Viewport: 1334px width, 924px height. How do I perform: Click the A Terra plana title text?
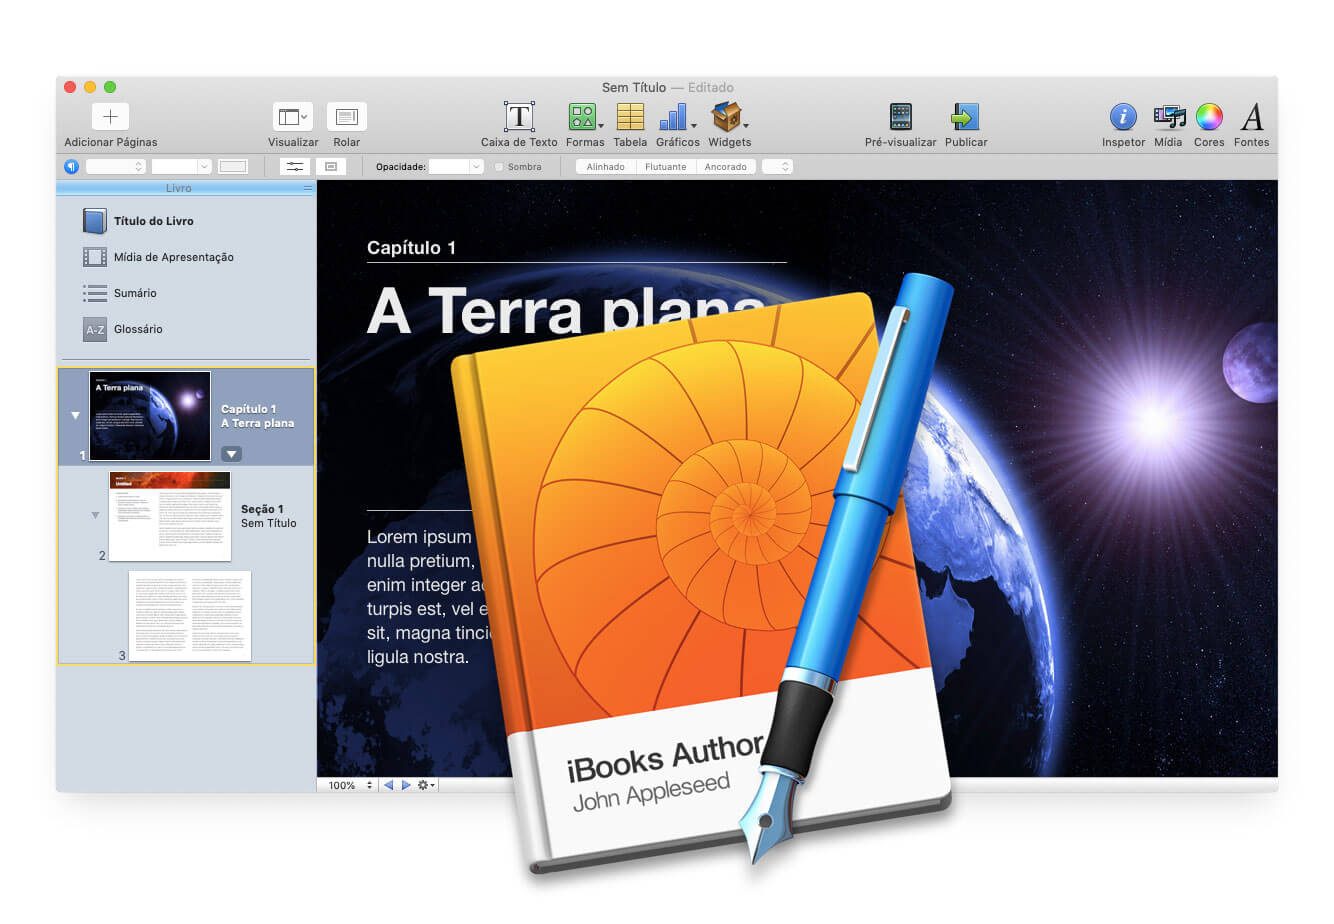pos(566,311)
